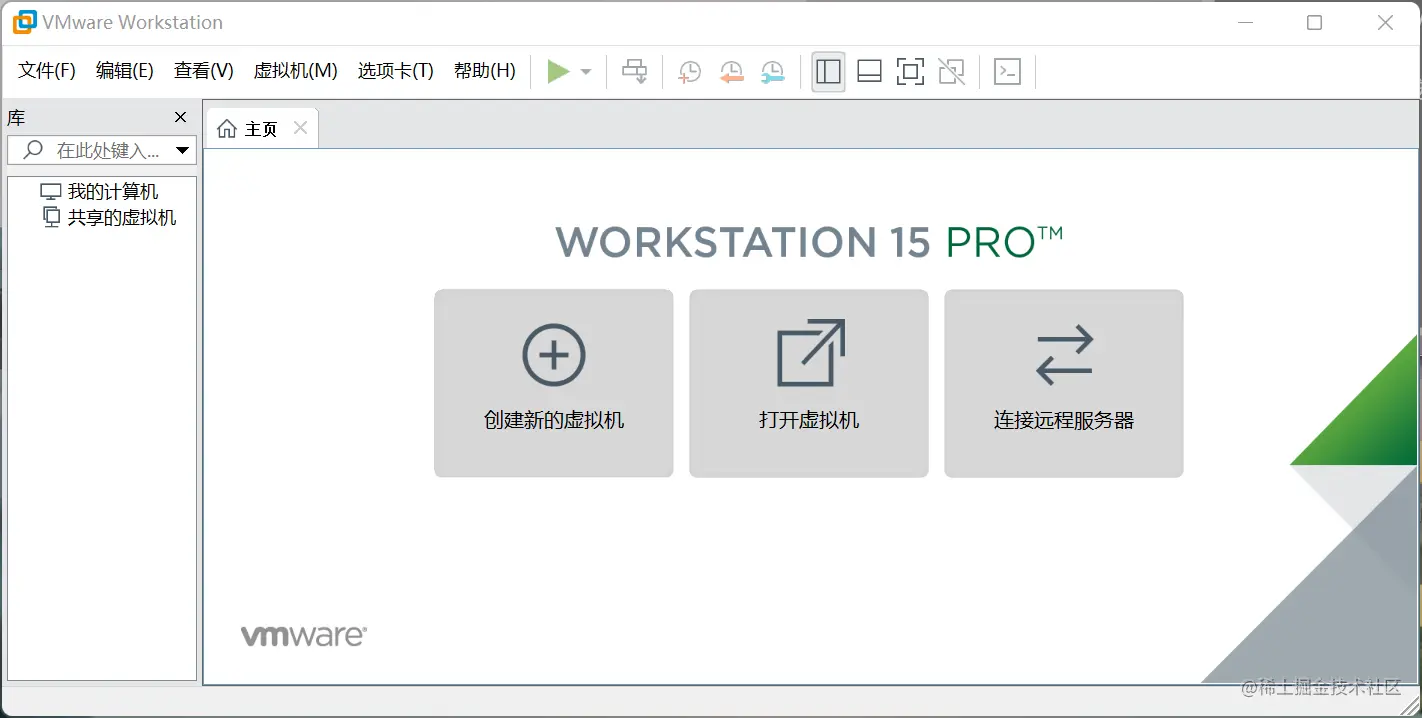Toggle the thumbnail bar view icon
The height and width of the screenshot is (718, 1422).
(869, 72)
